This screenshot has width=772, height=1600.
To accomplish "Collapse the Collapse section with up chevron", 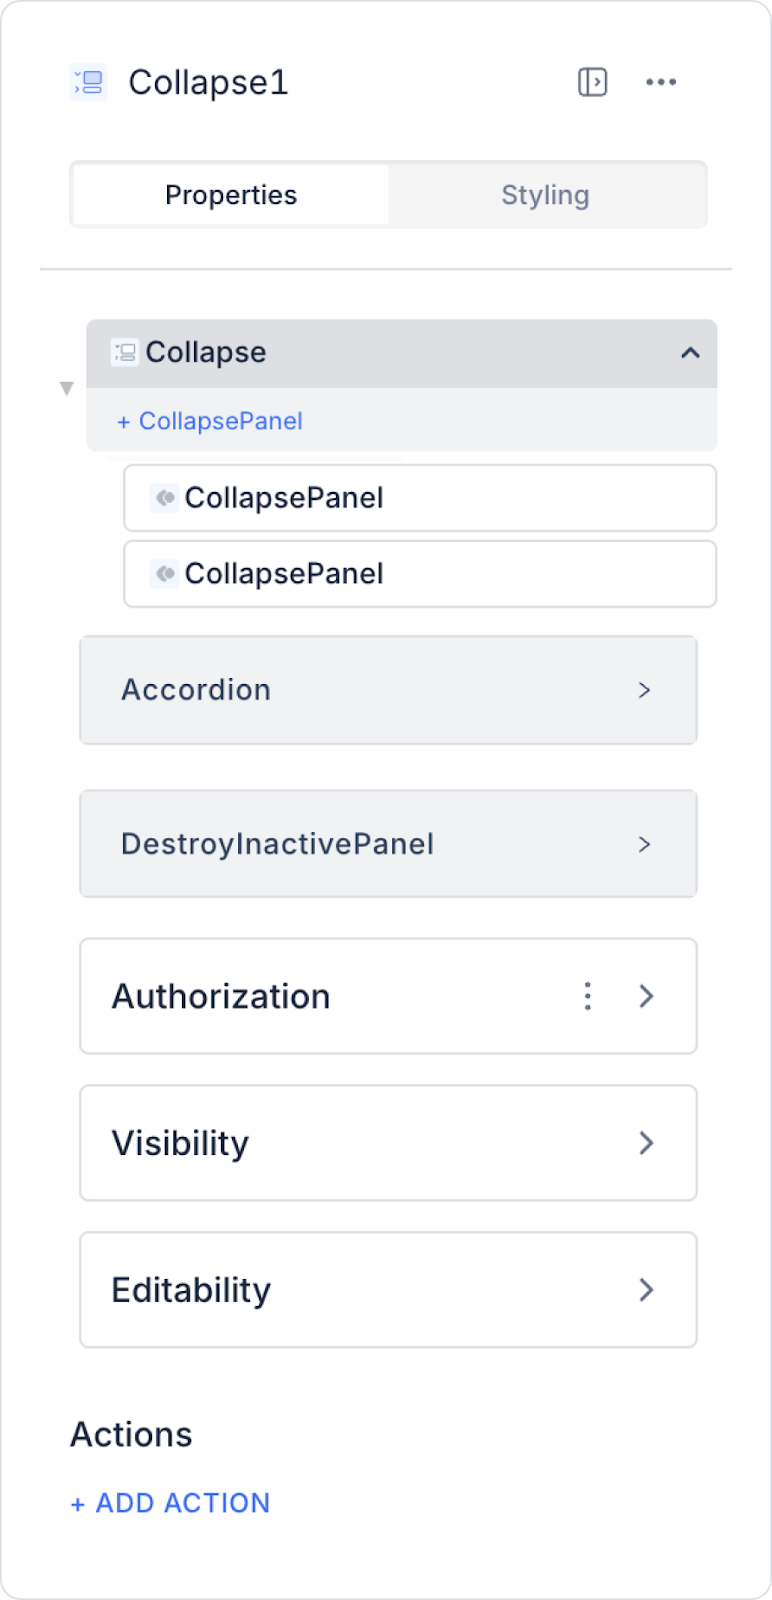I will [690, 353].
